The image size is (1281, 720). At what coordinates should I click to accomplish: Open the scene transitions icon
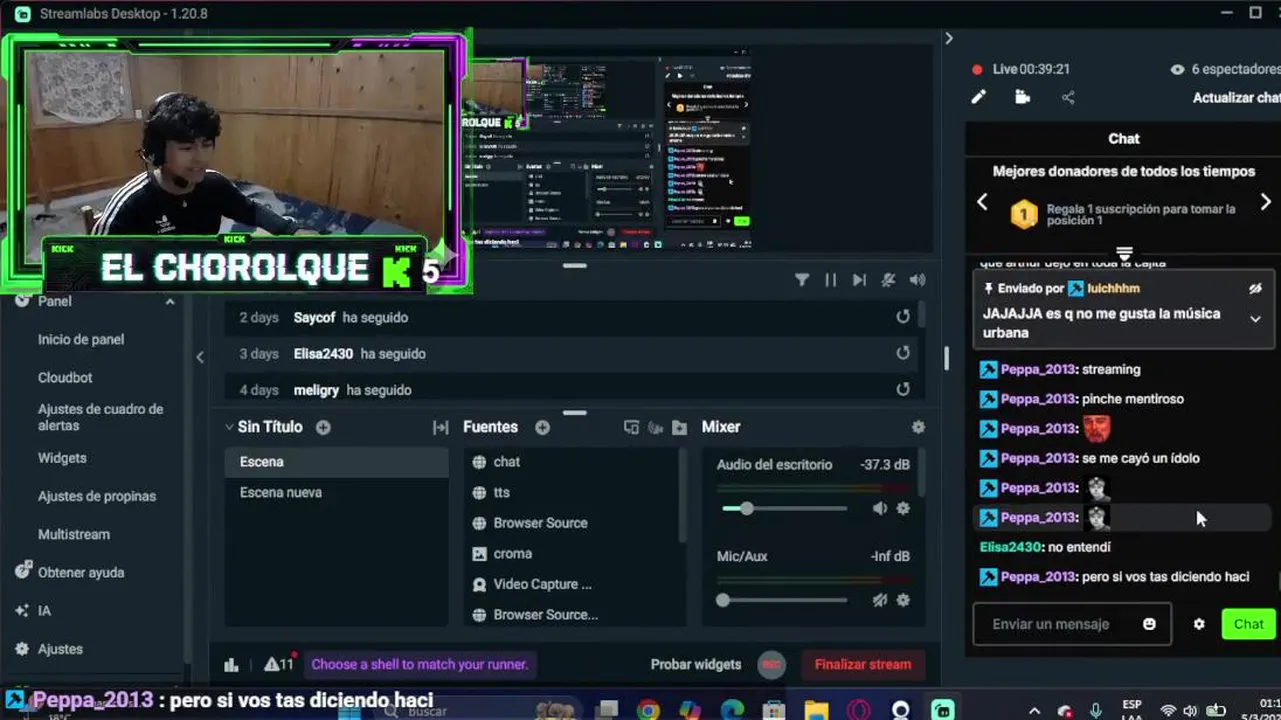pyautogui.click(x=440, y=427)
